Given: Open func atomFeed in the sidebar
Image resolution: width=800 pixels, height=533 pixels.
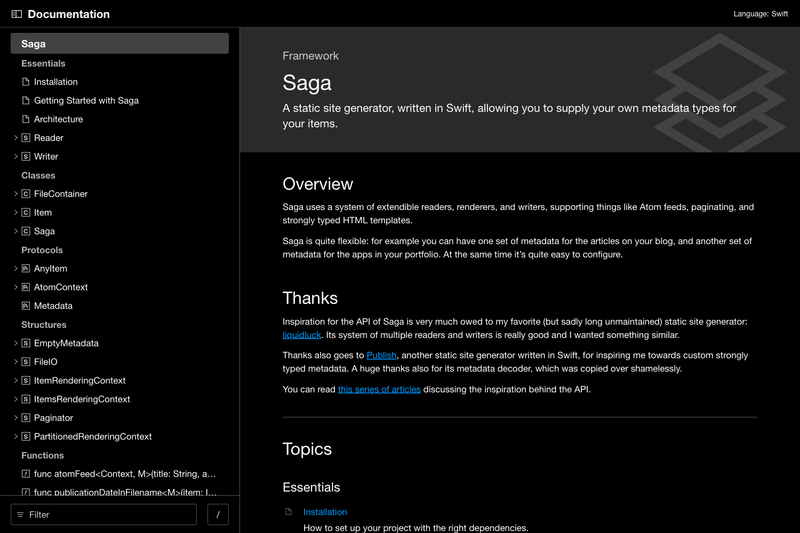Looking at the screenshot, I should 124,474.
